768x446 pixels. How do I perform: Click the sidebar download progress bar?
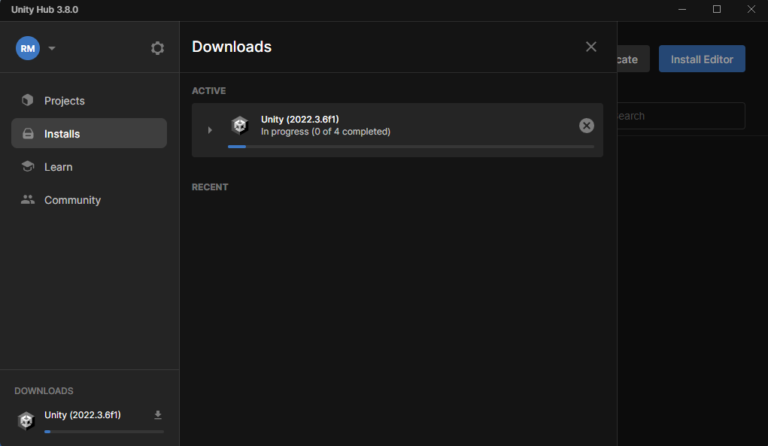tap(104, 432)
